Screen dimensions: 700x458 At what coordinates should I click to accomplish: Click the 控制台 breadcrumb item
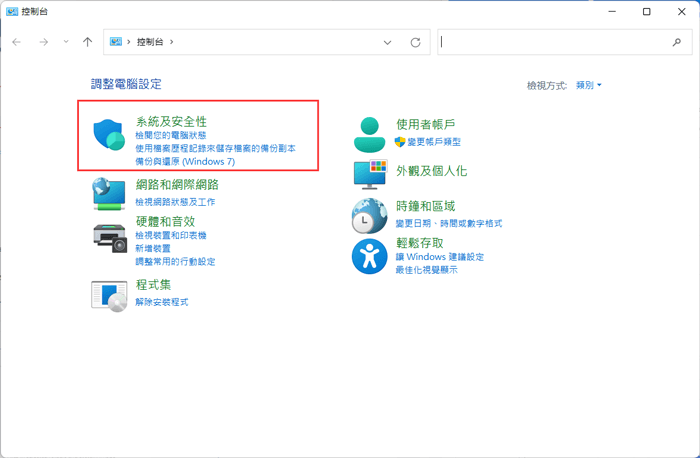click(150, 42)
